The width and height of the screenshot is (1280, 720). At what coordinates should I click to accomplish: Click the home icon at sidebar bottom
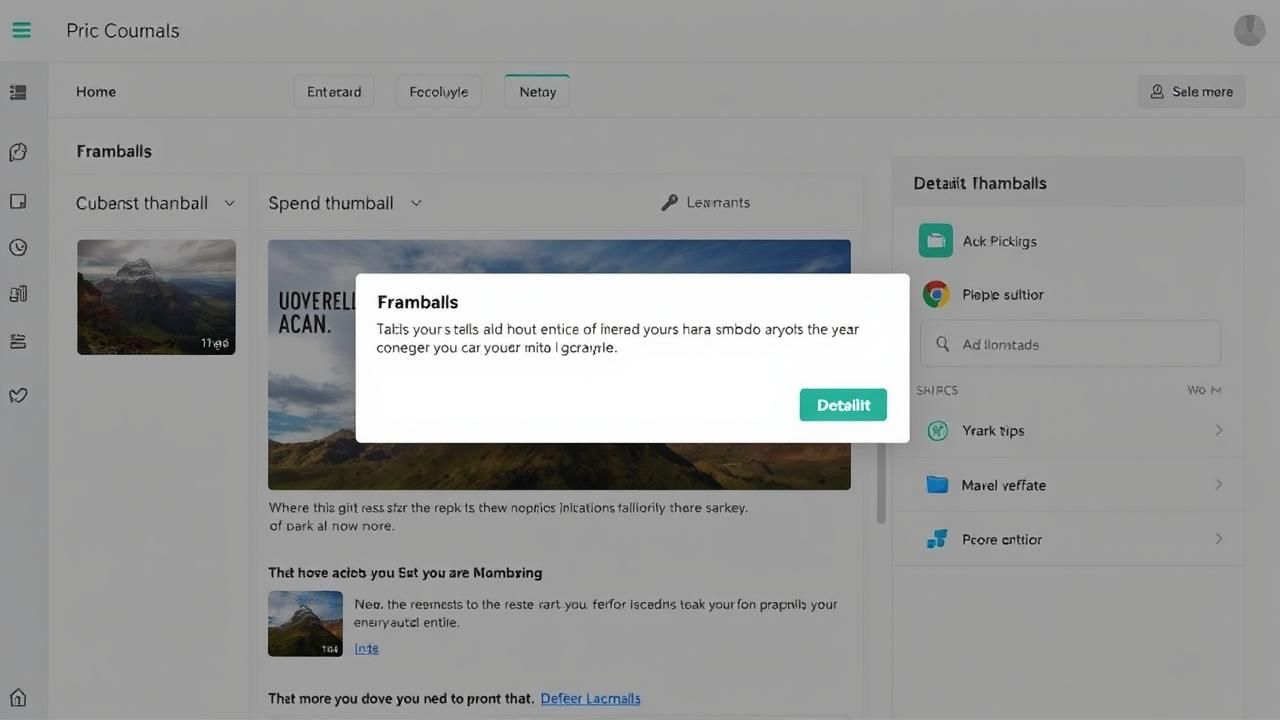(18, 697)
